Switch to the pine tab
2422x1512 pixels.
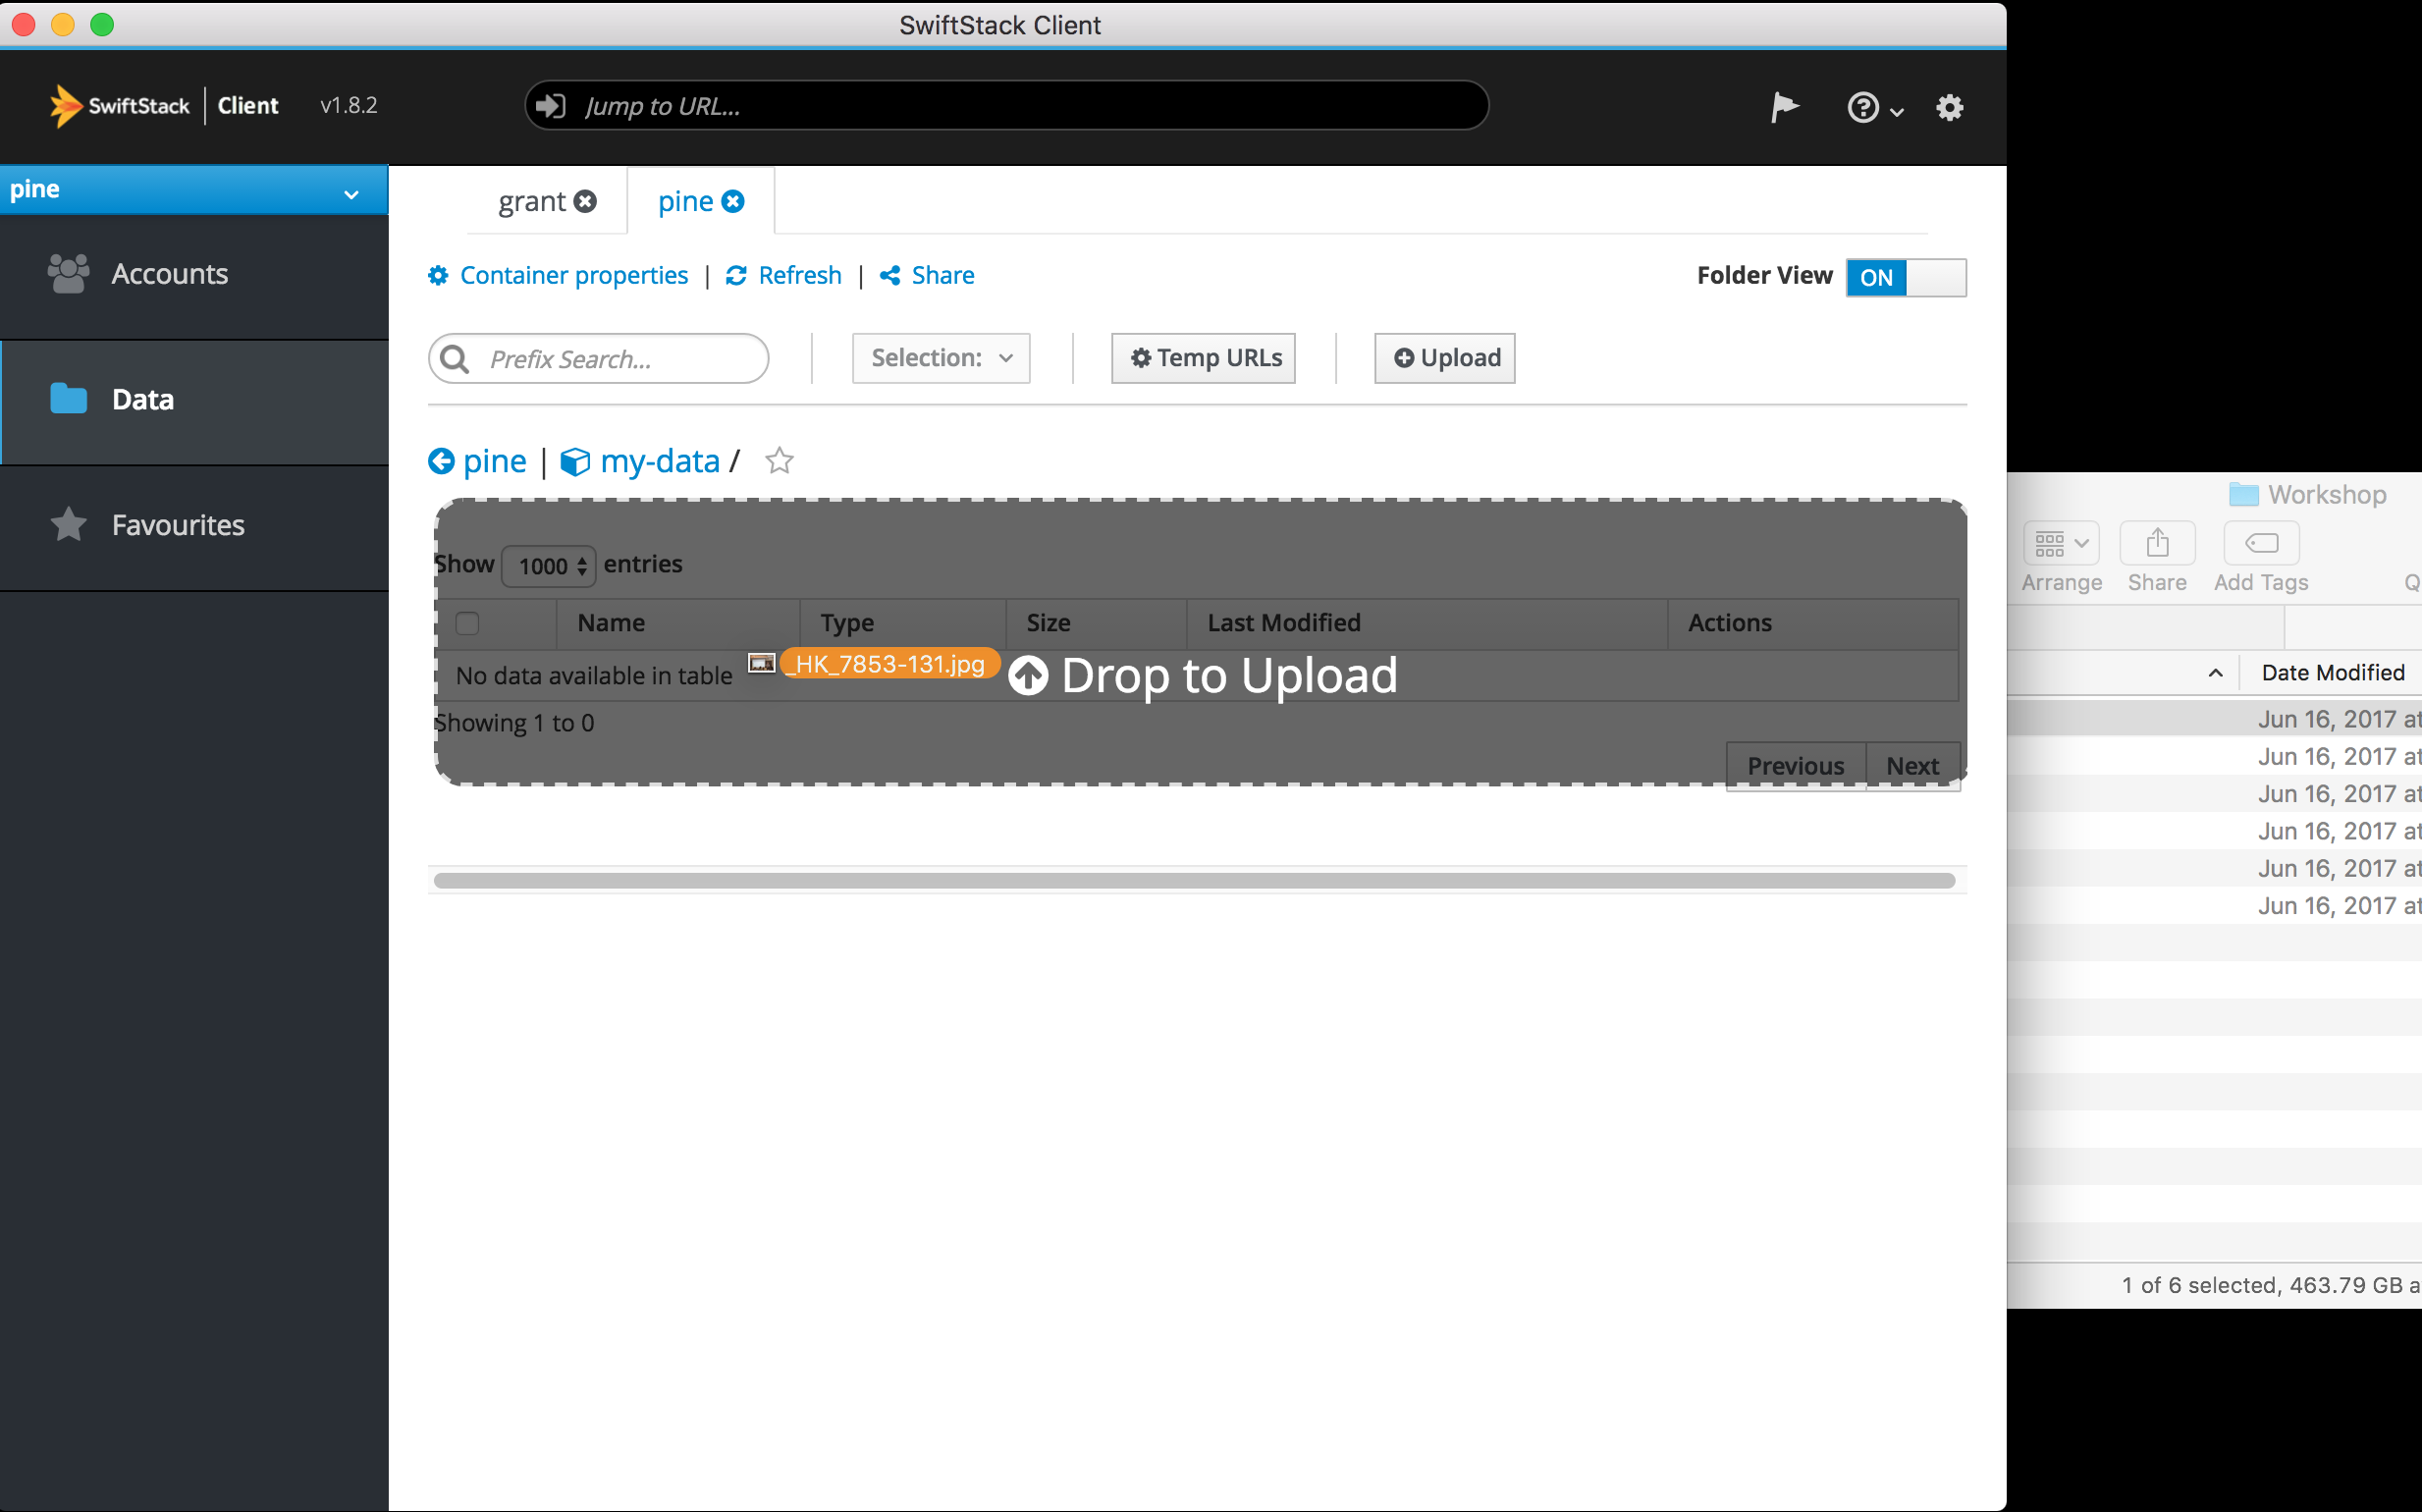(685, 202)
